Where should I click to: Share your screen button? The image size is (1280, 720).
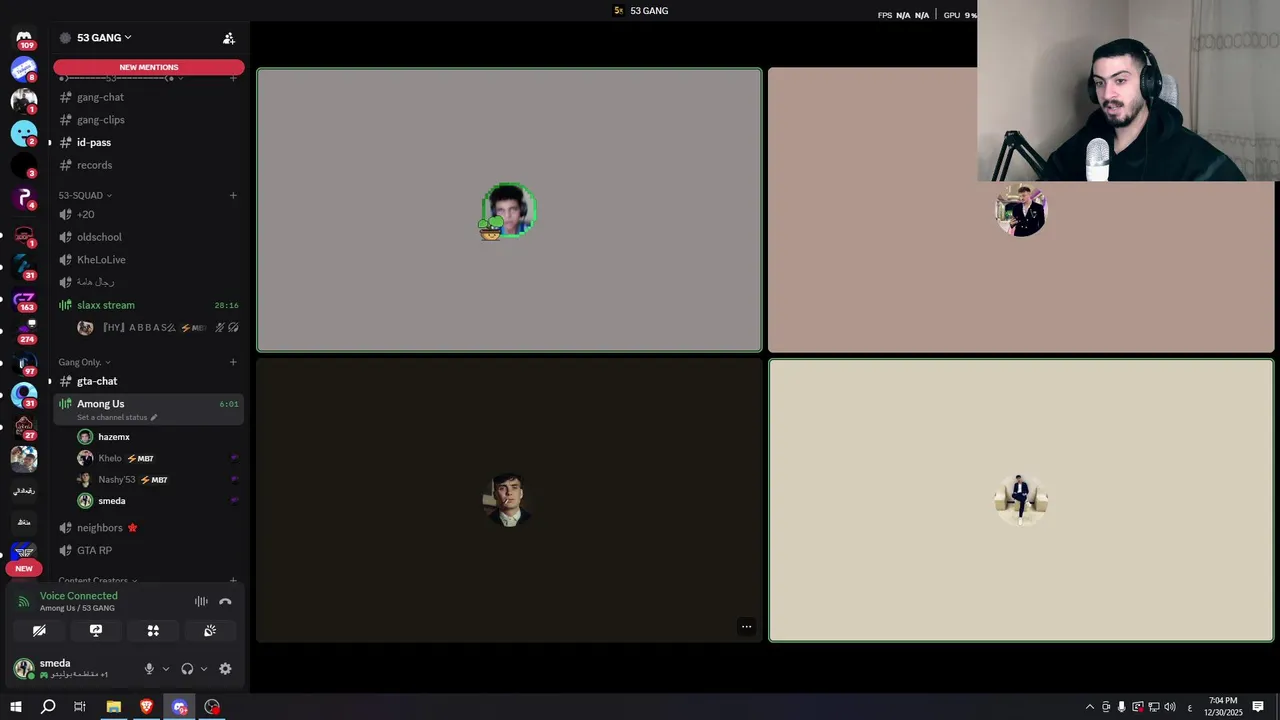pos(96,631)
